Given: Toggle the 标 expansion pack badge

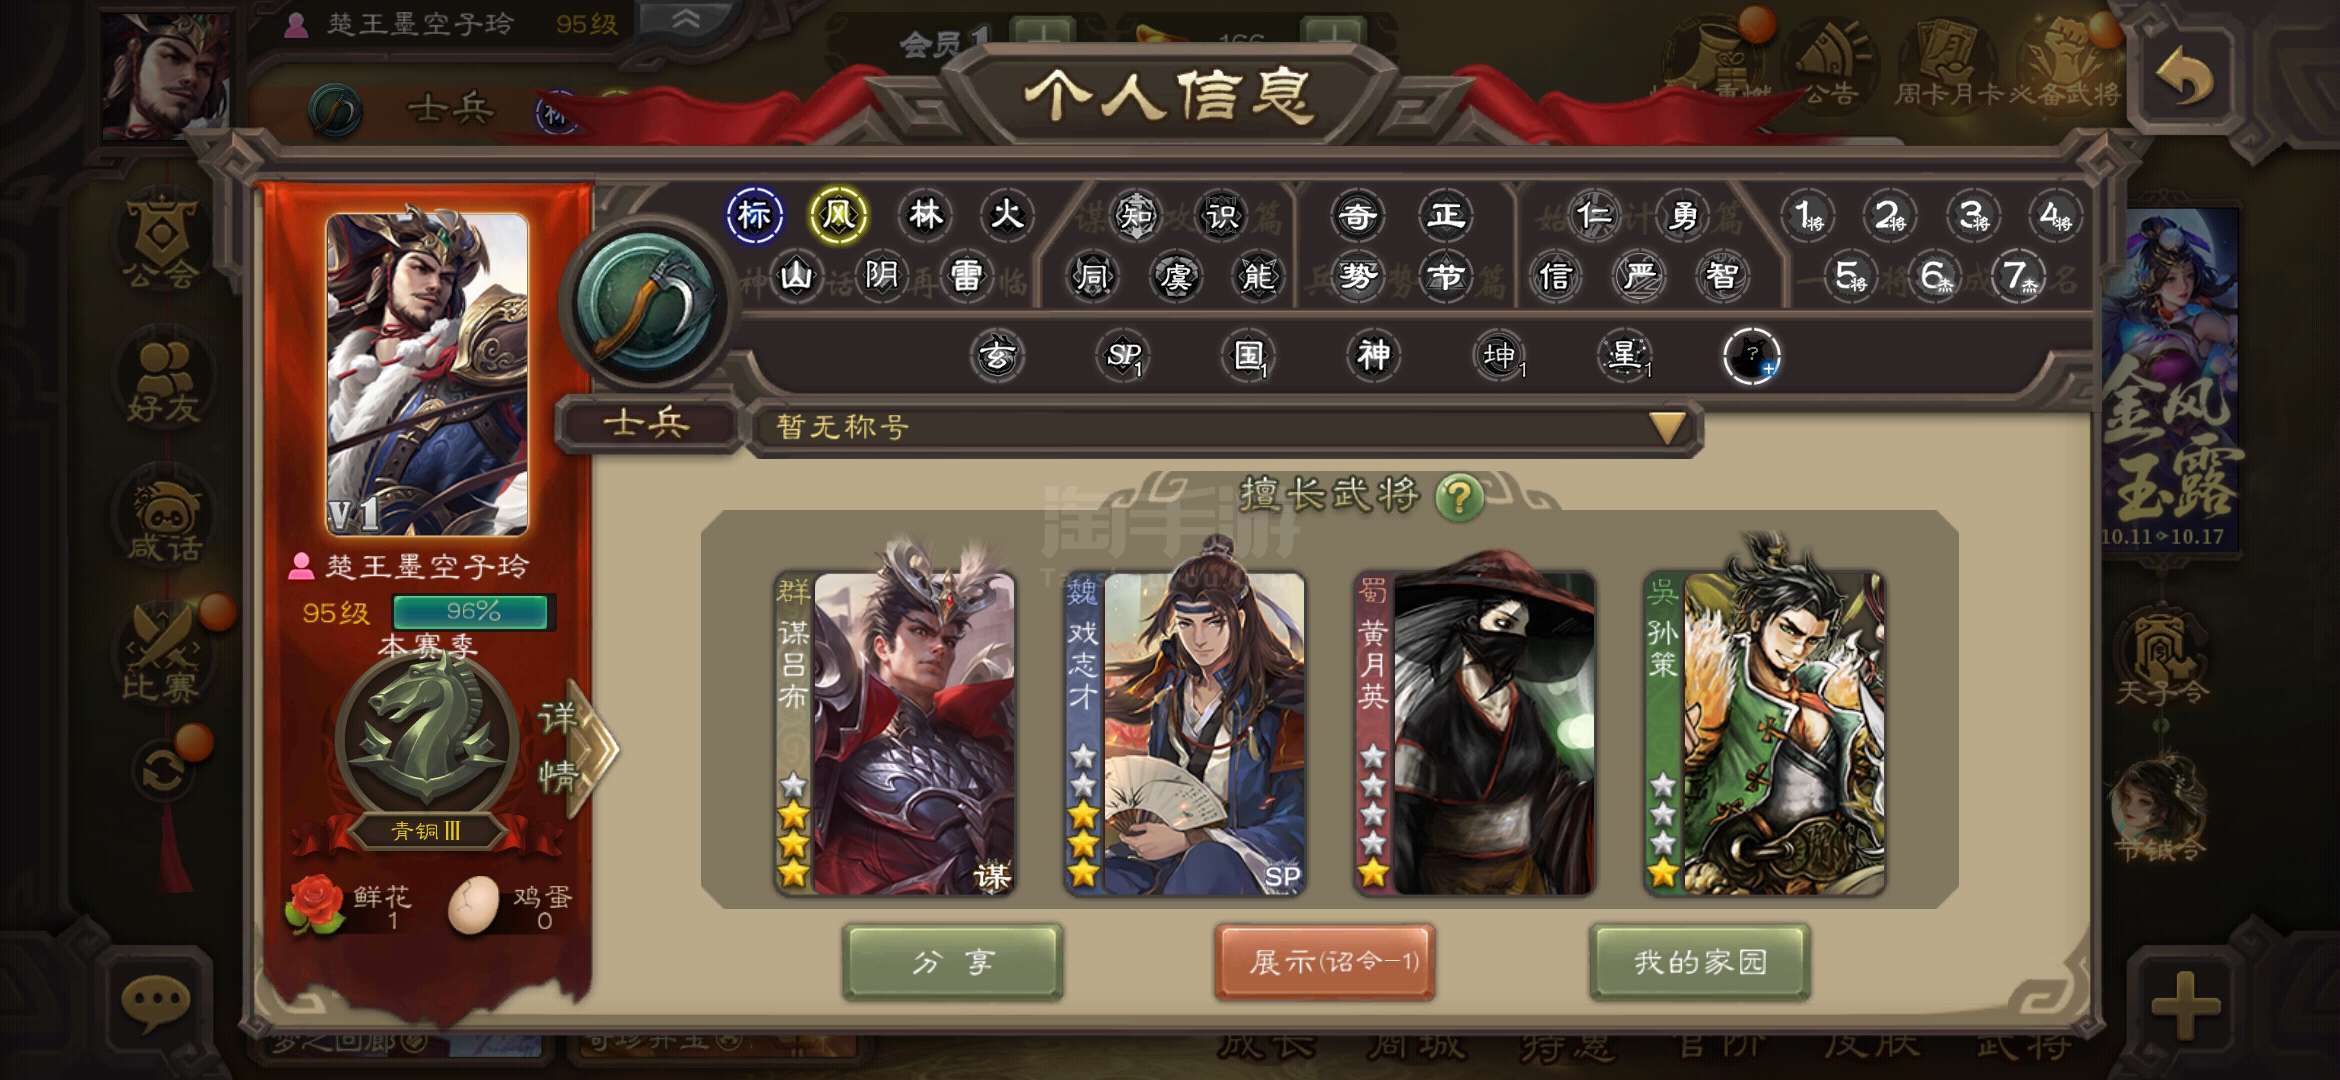Looking at the screenshot, I should pos(754,215).
